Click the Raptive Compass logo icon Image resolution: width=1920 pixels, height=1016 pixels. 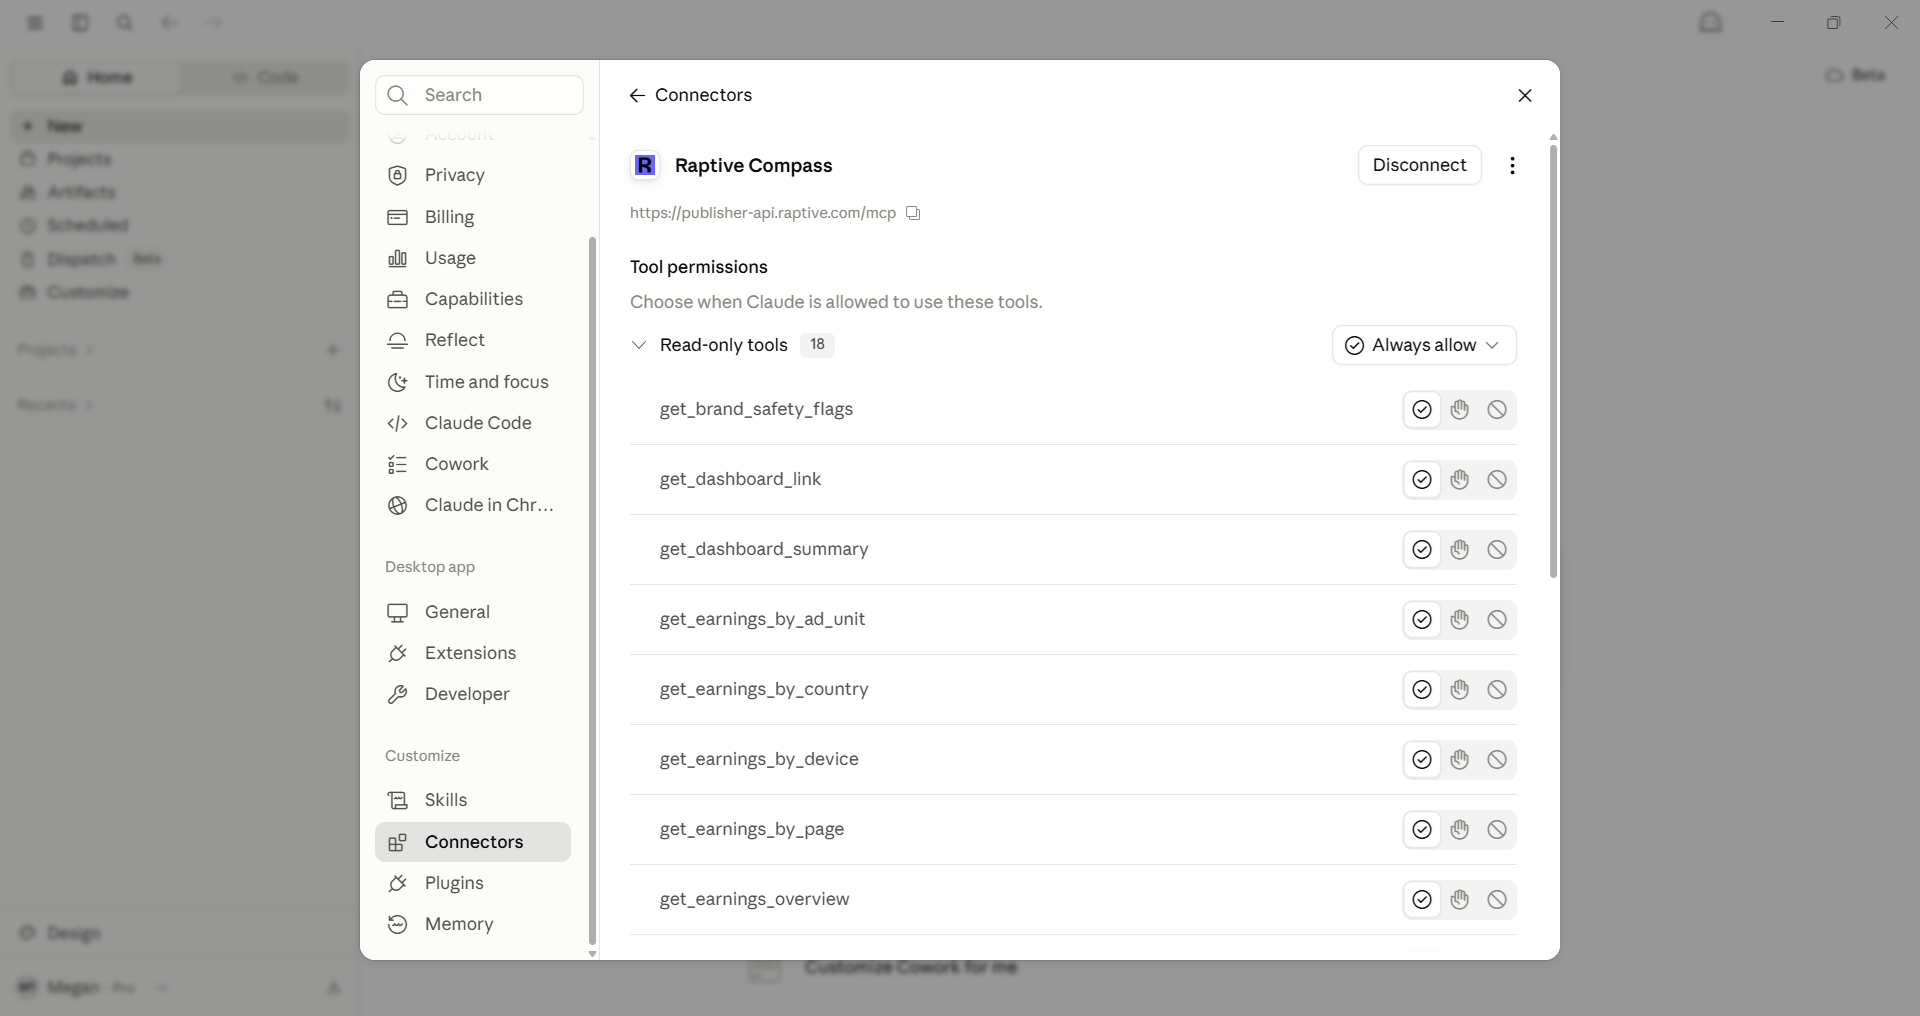click(x=645, y=165)
